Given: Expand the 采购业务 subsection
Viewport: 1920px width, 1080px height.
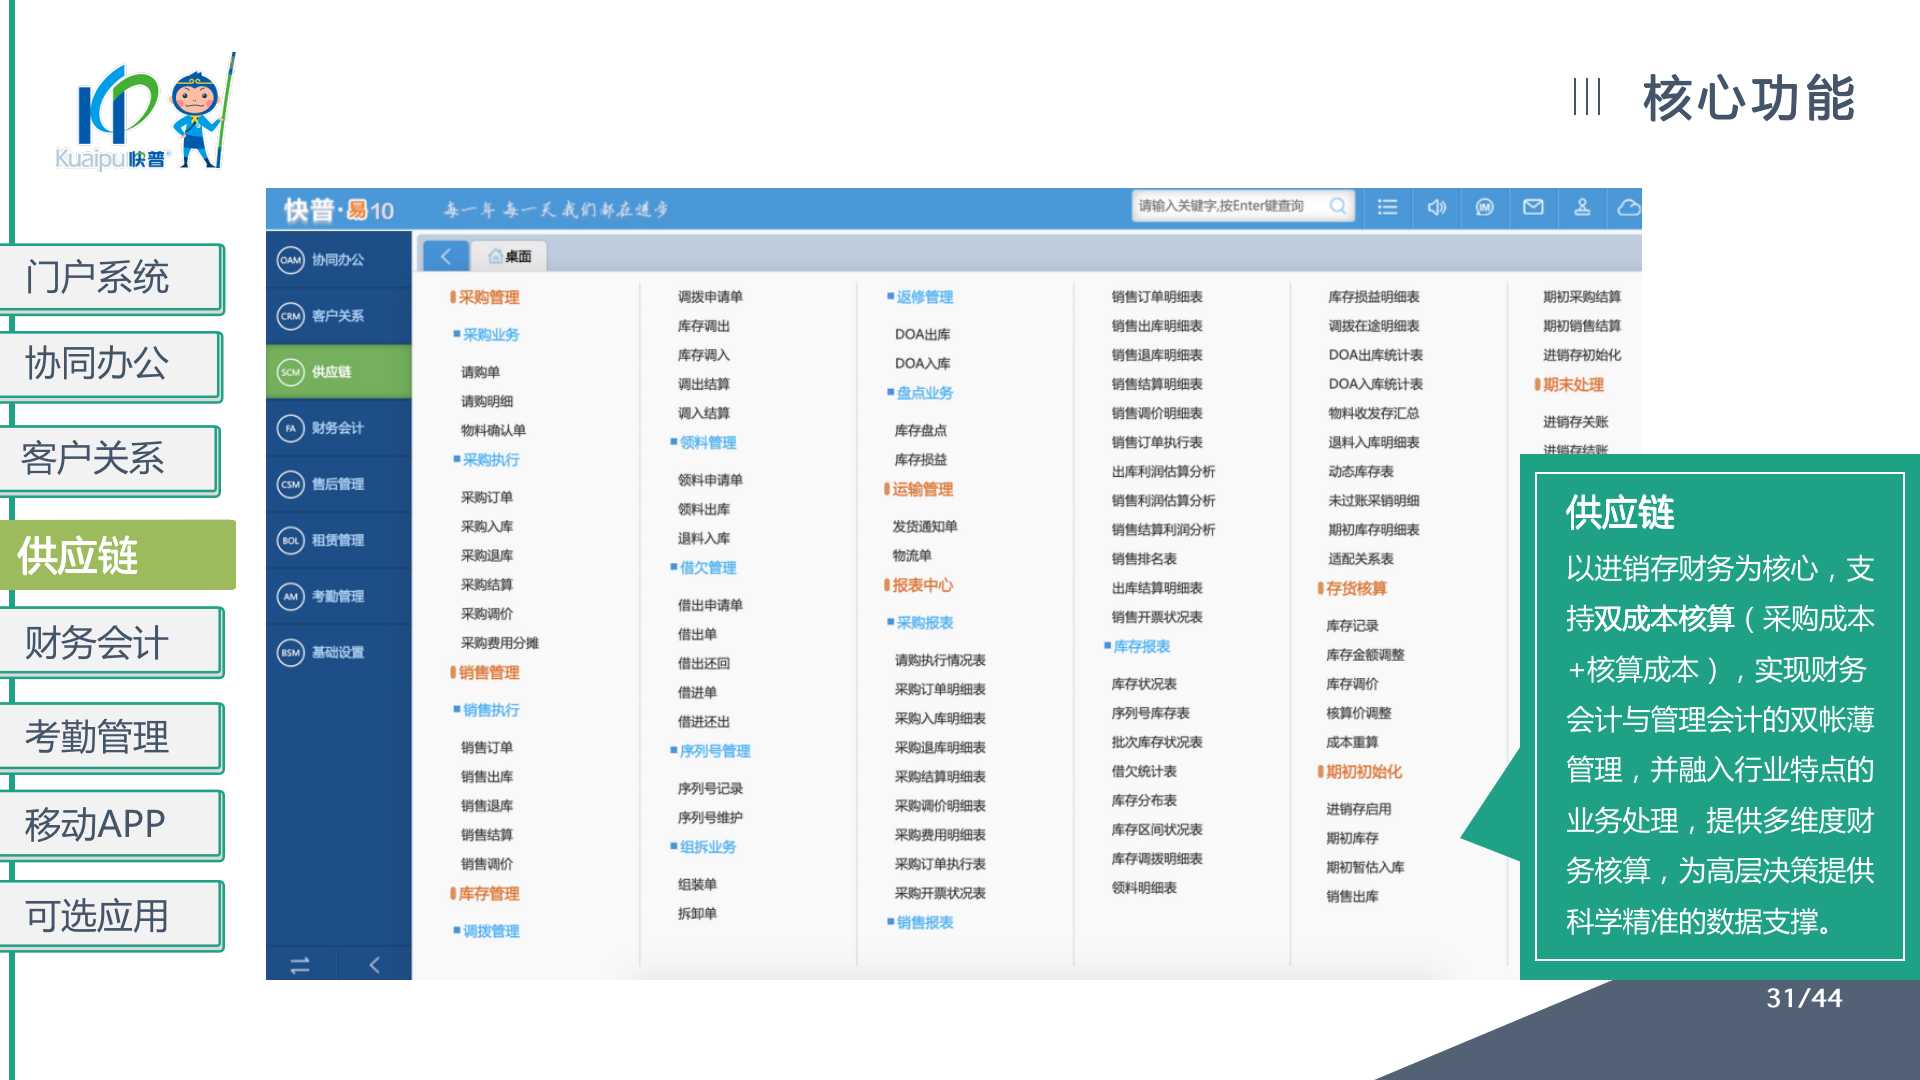Looking at the screenshot, I should [x=490, y=334].
